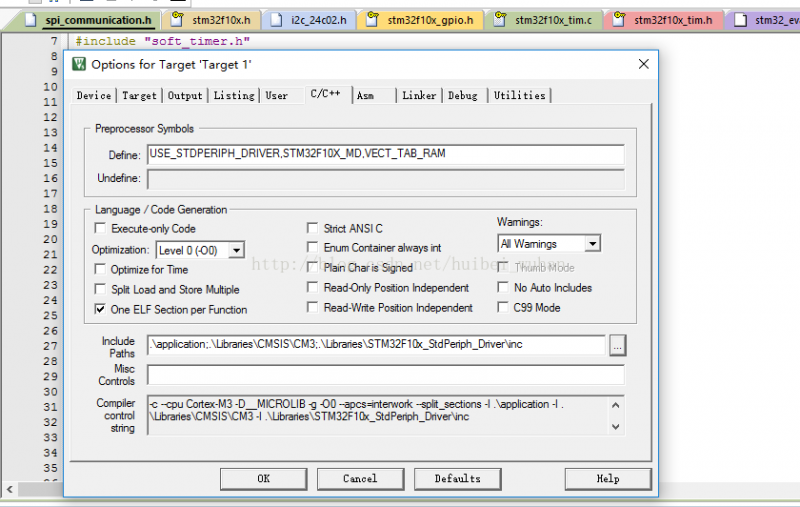The height and width of the screenshot is (507, 800).
Task: Click the Keil icon in dialog title bar
Action: click(79, 64)
